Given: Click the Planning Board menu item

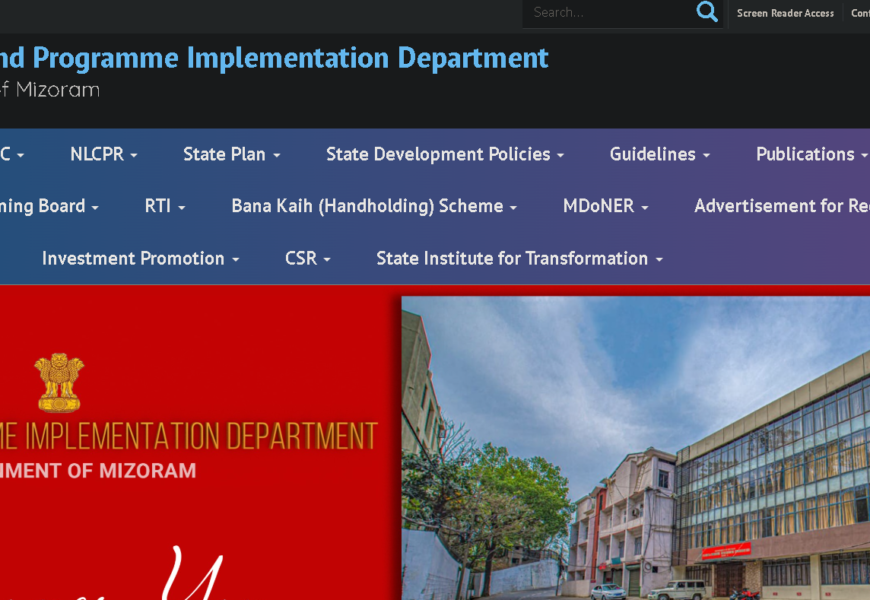Looking at the screenshot, I should click(48, 206).
